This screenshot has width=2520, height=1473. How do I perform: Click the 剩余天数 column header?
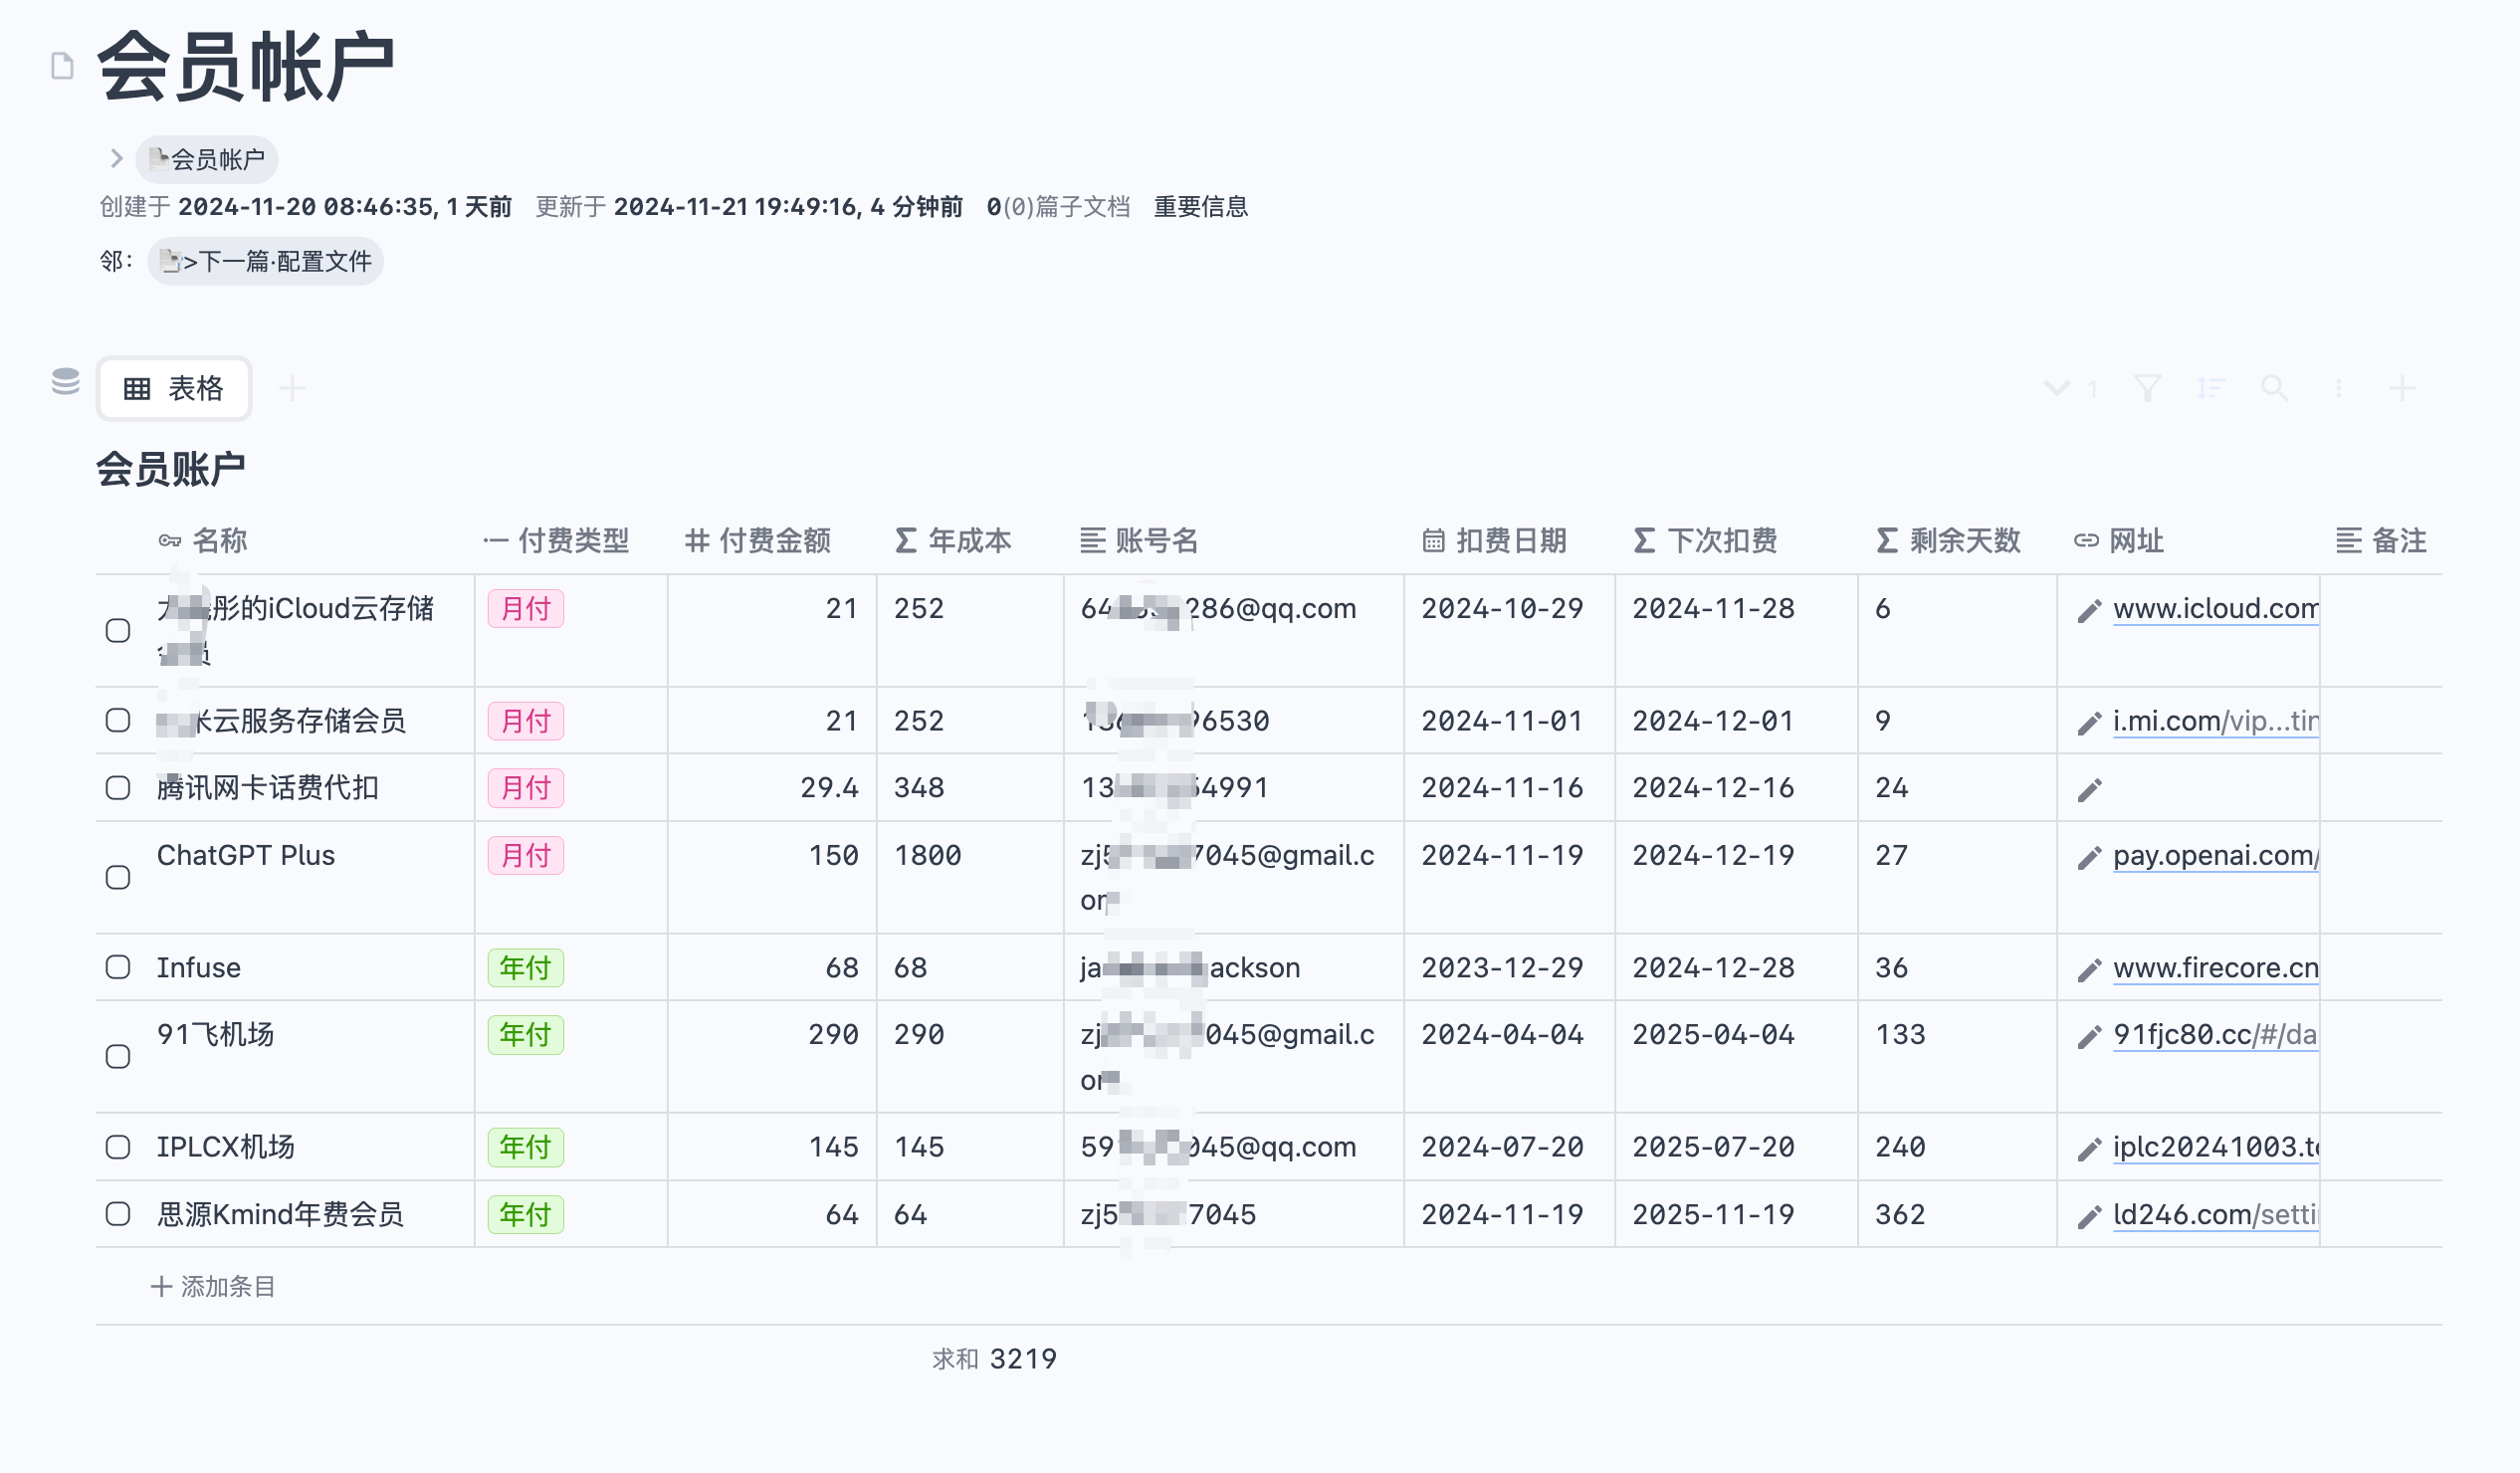point(1949,541)
